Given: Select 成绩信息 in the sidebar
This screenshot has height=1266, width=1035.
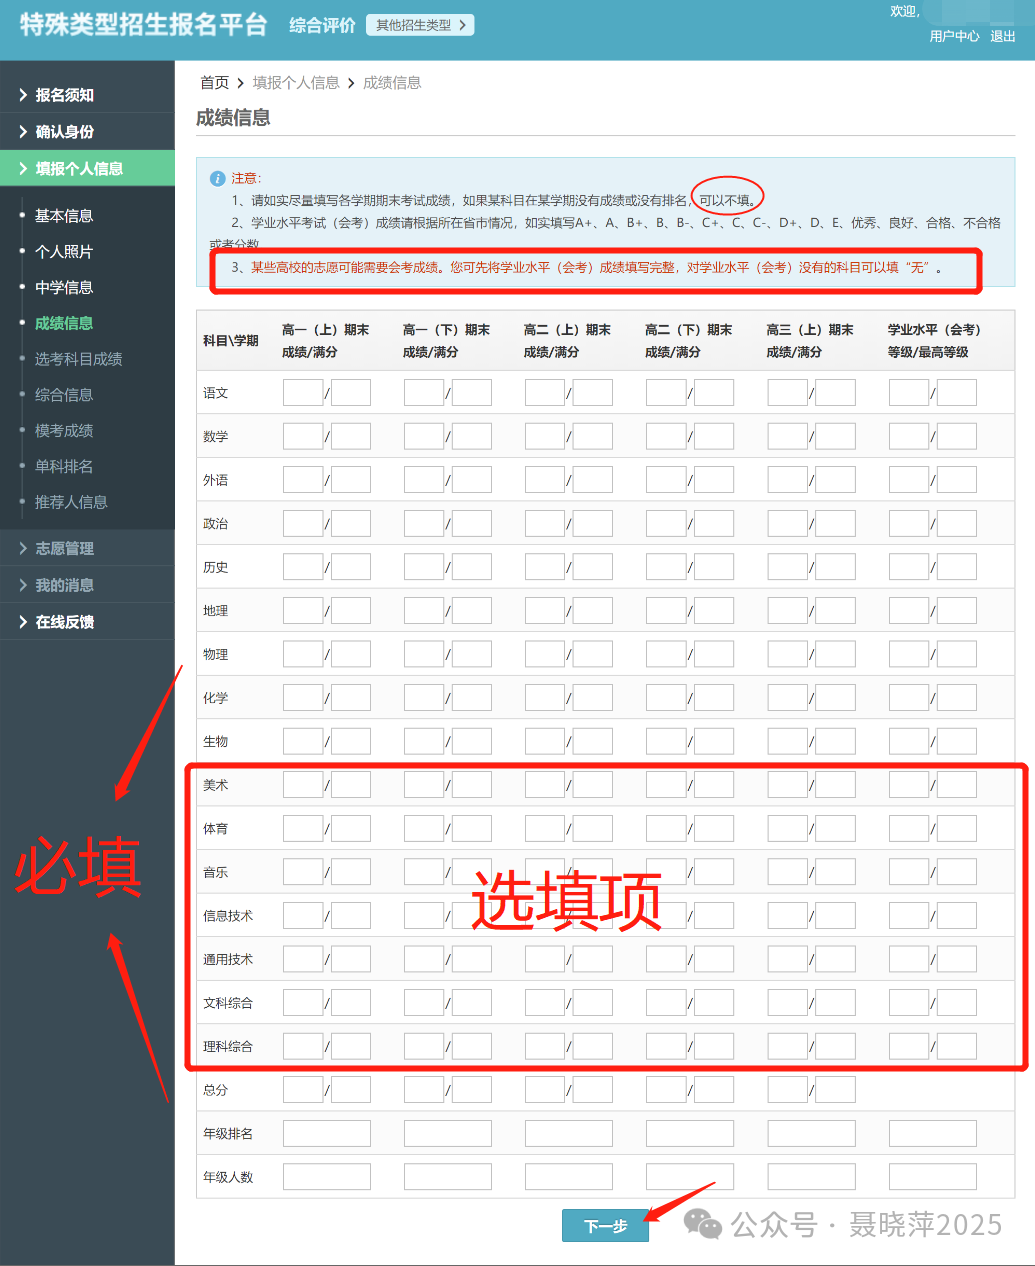Looking at the screenshot, I should pyautogui.click(x=64, y=323).
